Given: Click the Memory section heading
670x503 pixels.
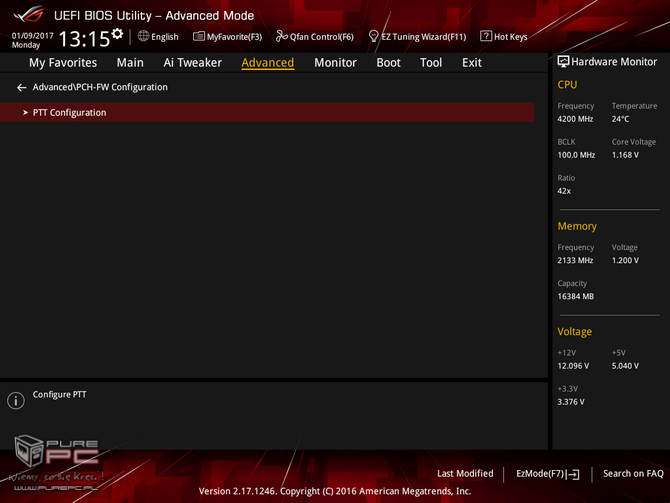Looking at the screenshot, I should 577,226.
